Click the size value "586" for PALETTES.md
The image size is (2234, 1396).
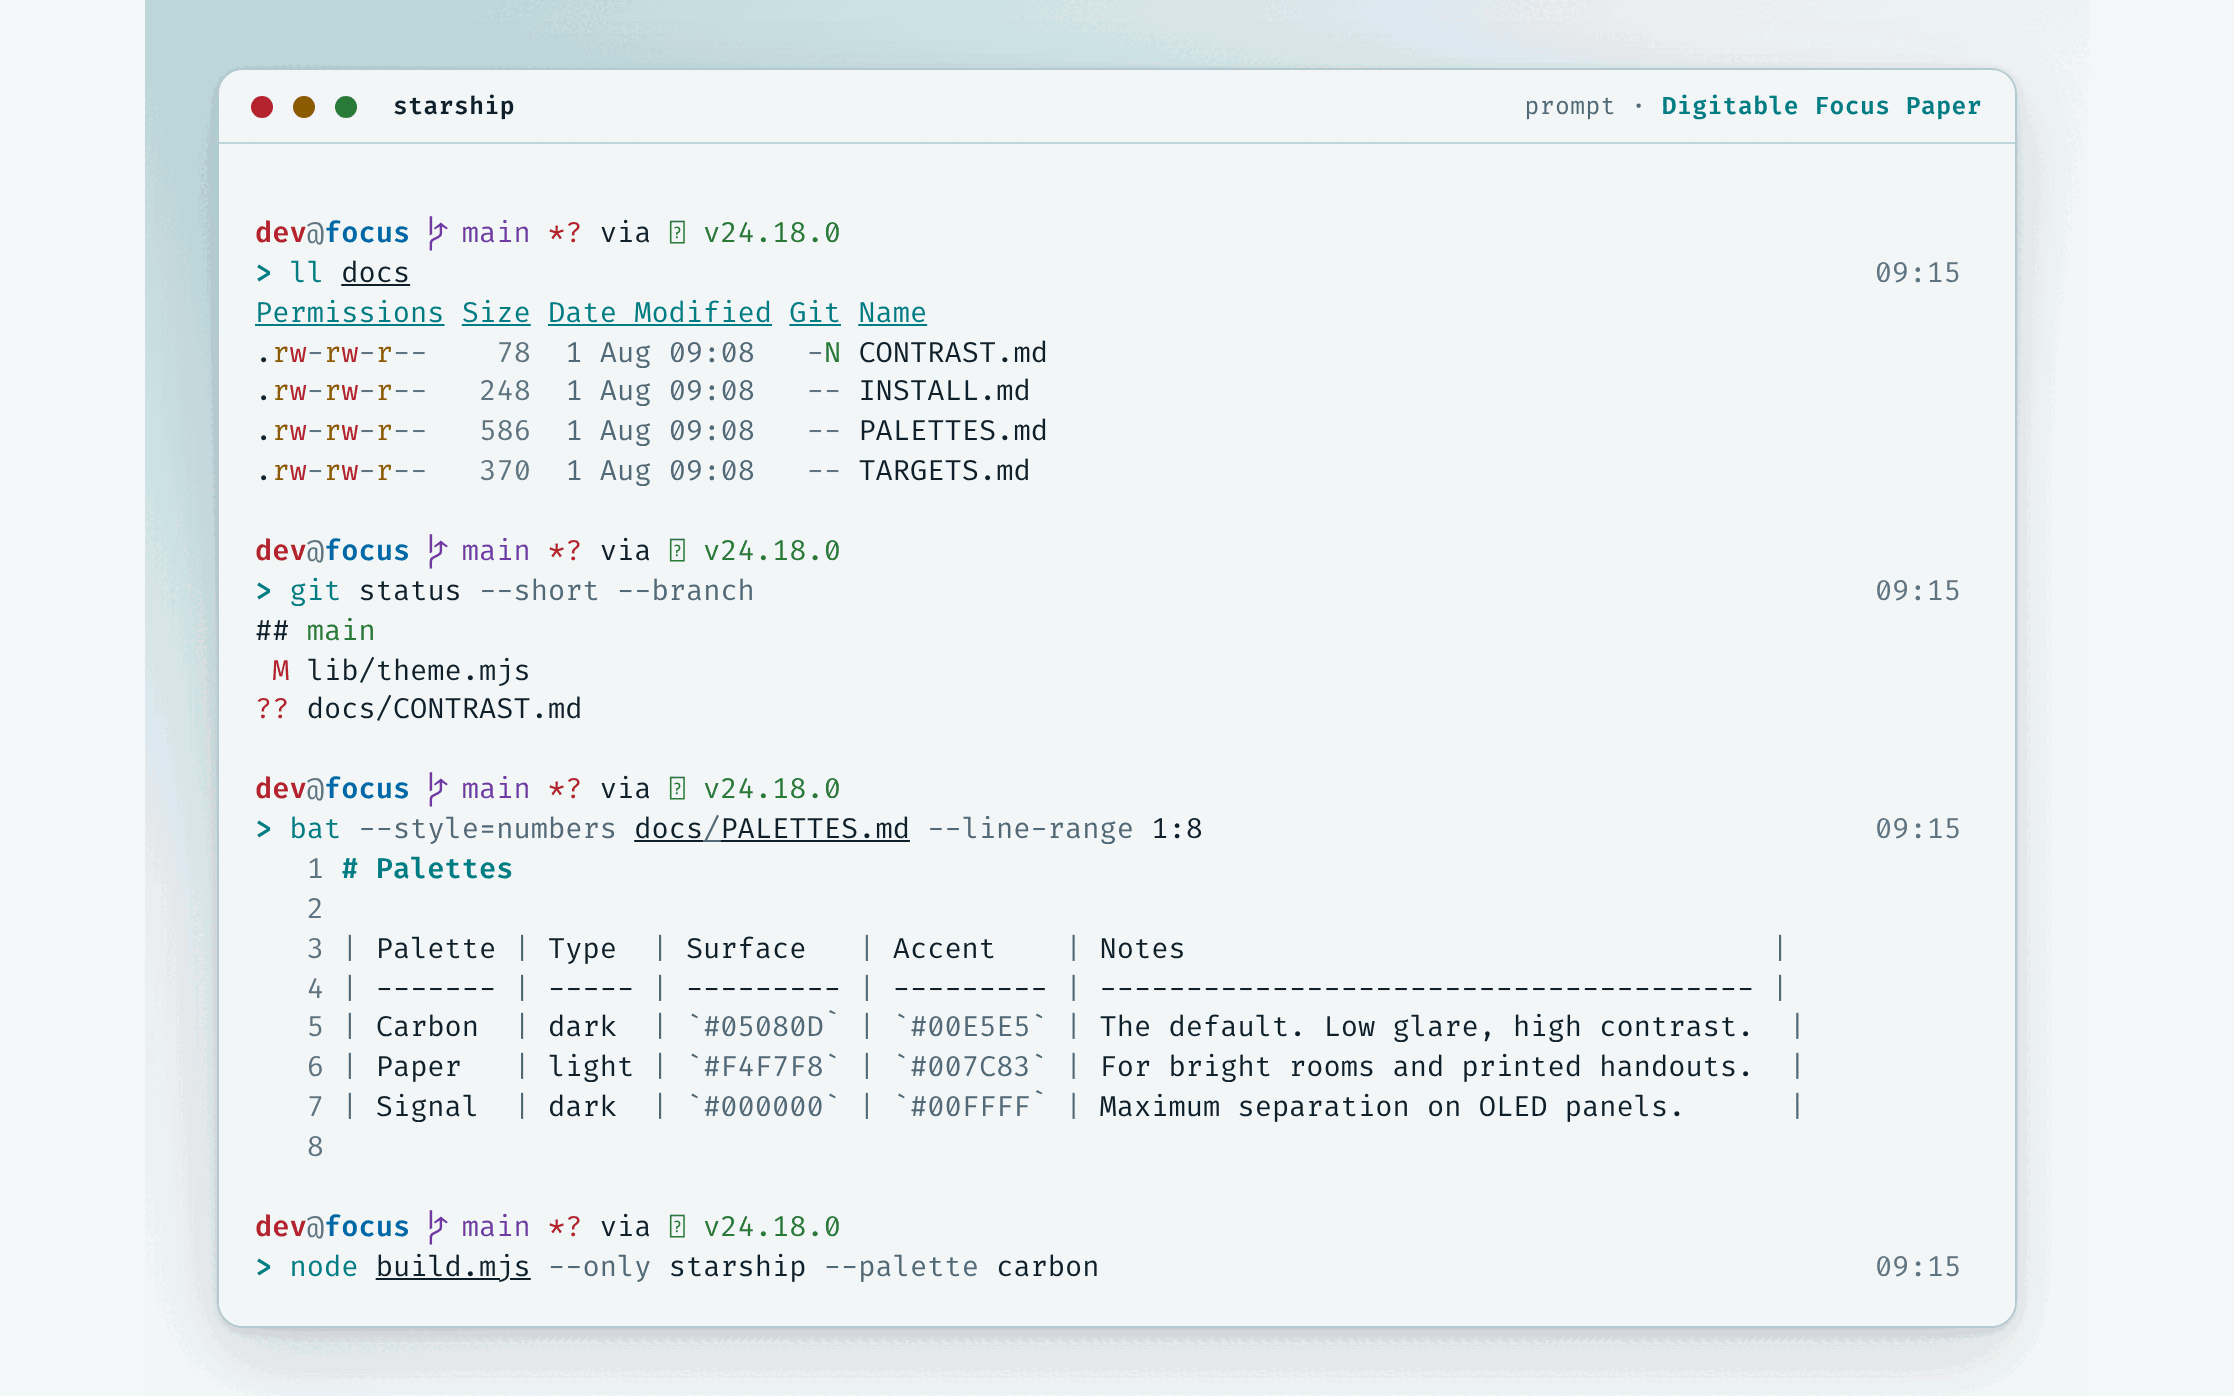pos(505,431)
